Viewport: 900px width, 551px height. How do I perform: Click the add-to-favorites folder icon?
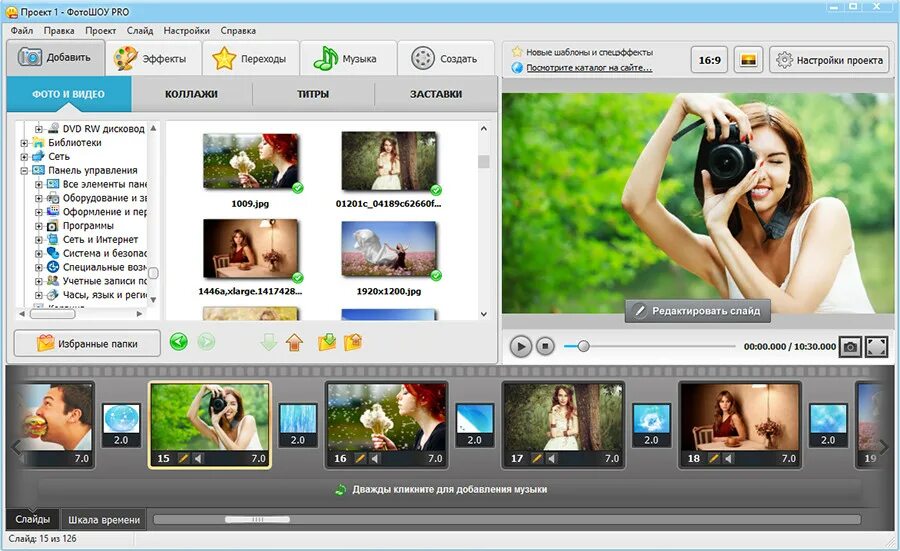353,343
